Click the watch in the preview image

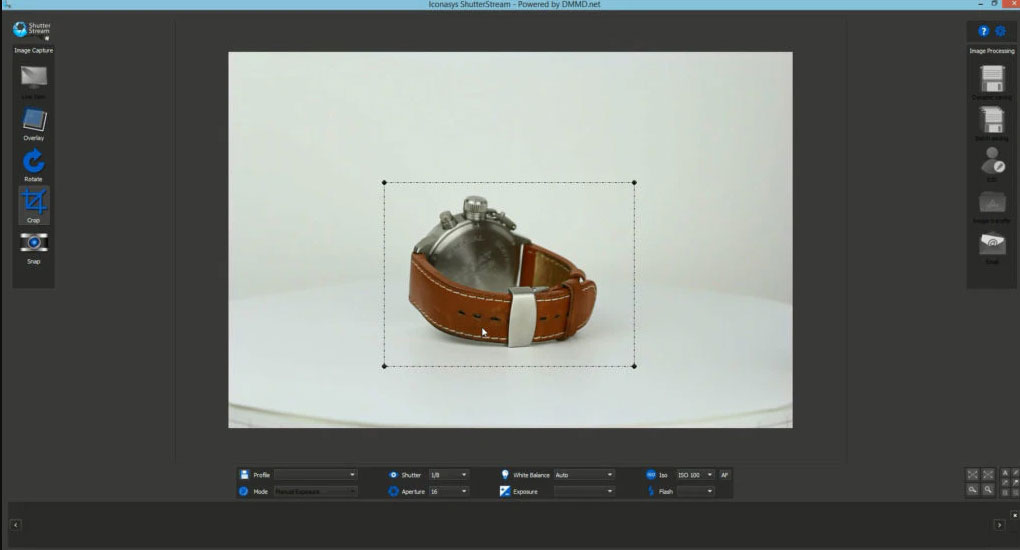[502, 272]
